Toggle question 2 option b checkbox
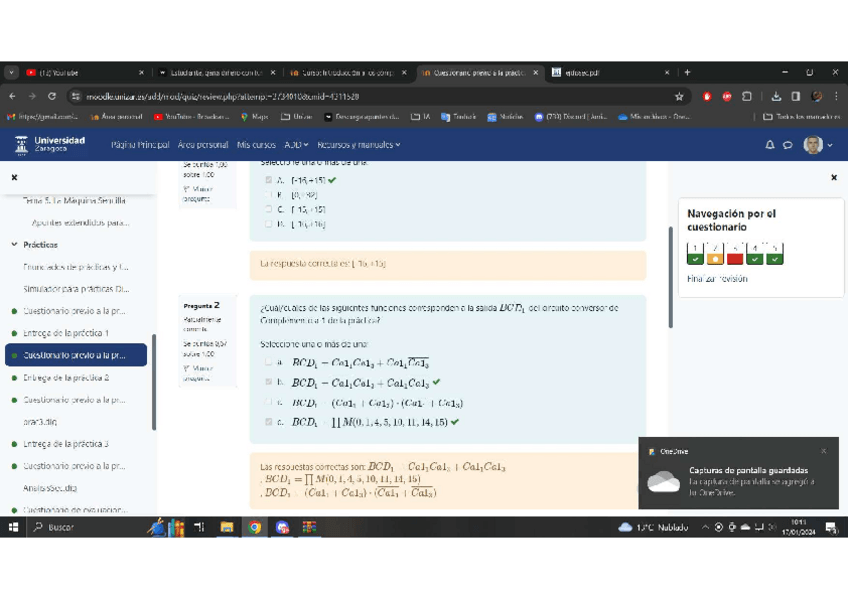The height and width of the screenshot is (599, 848). coord(269,382)
